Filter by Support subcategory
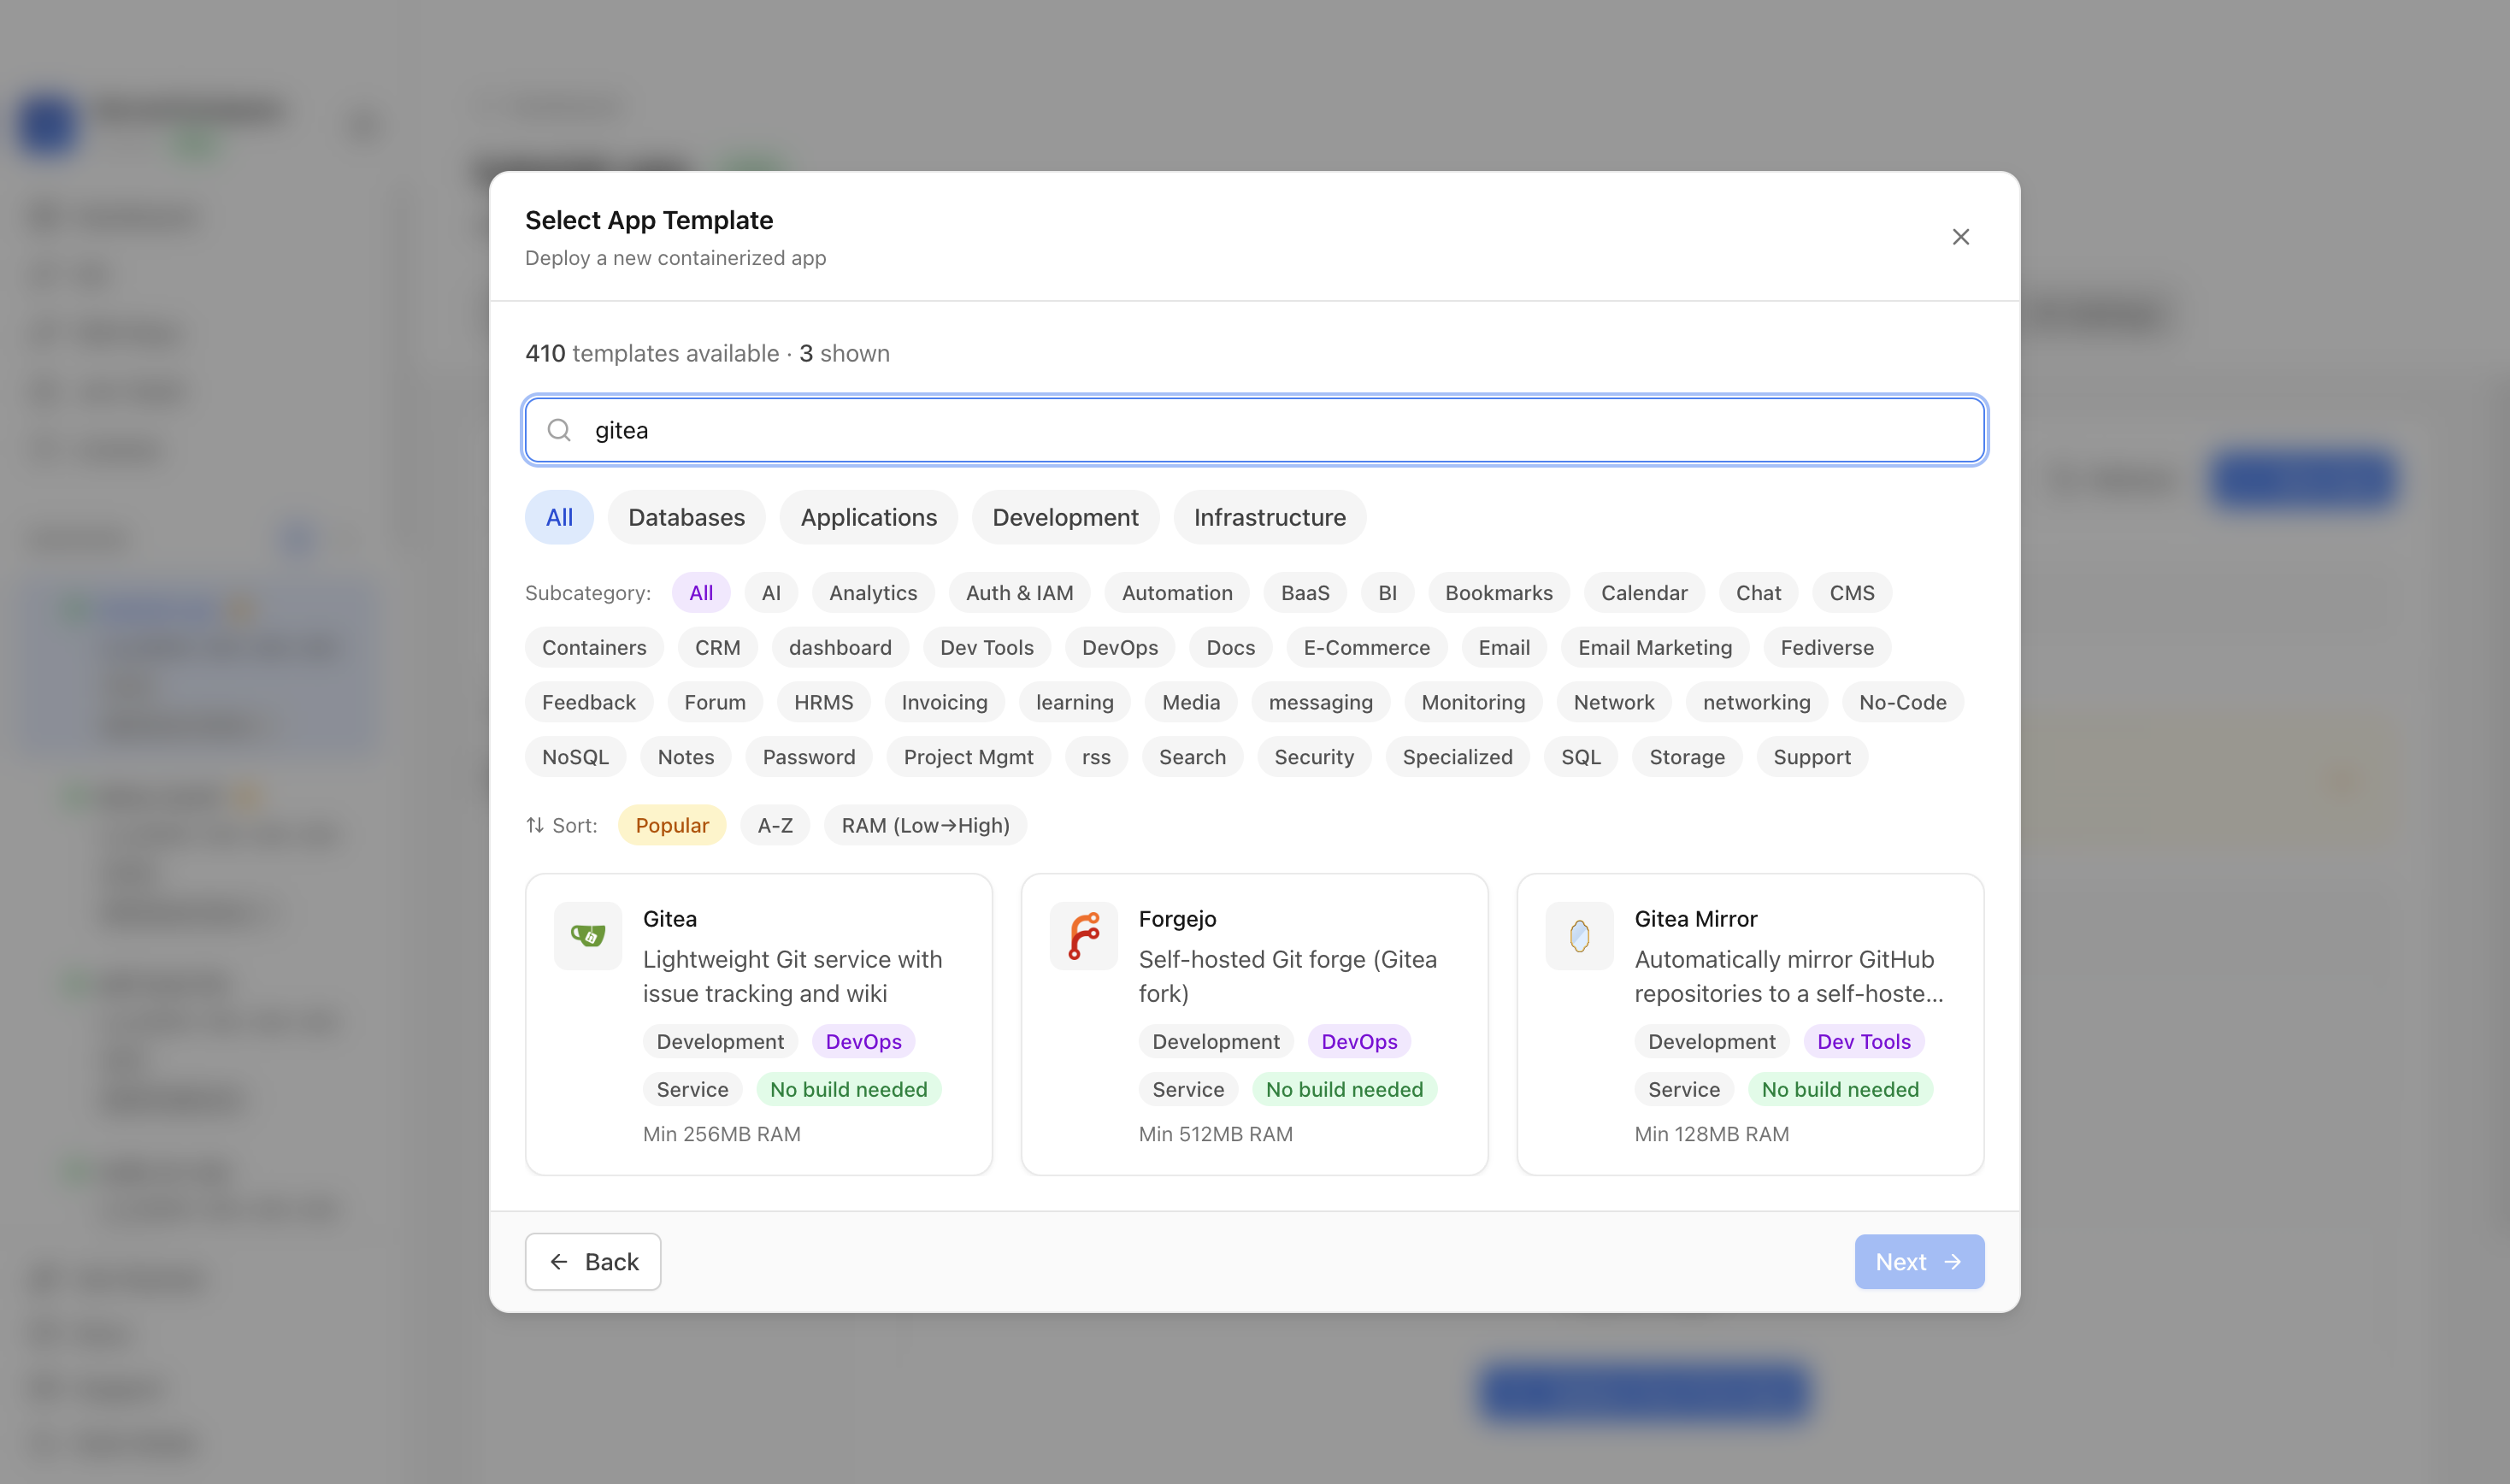2510x1484 pixels. [x=1812, y=757]
